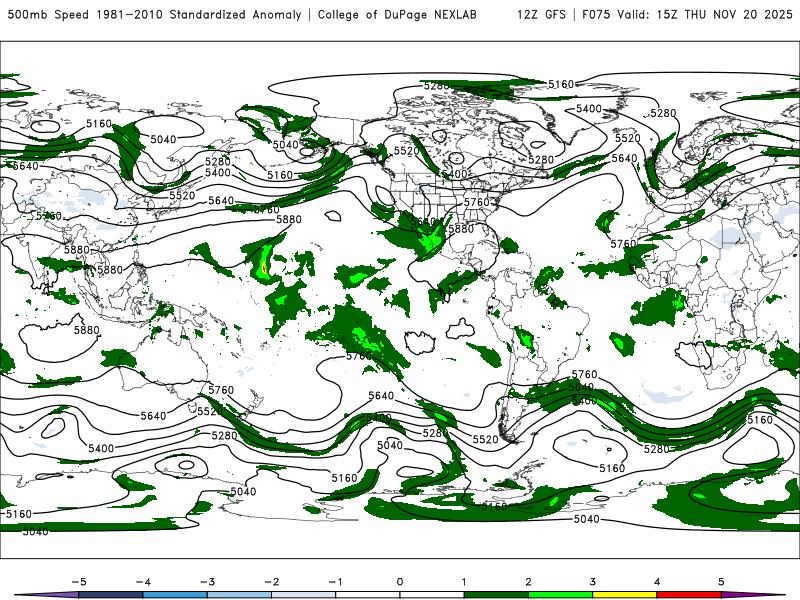Click the "College of DuPage NEXLAB" text
The image size is (800, 600).
click(x=397, y=14)
